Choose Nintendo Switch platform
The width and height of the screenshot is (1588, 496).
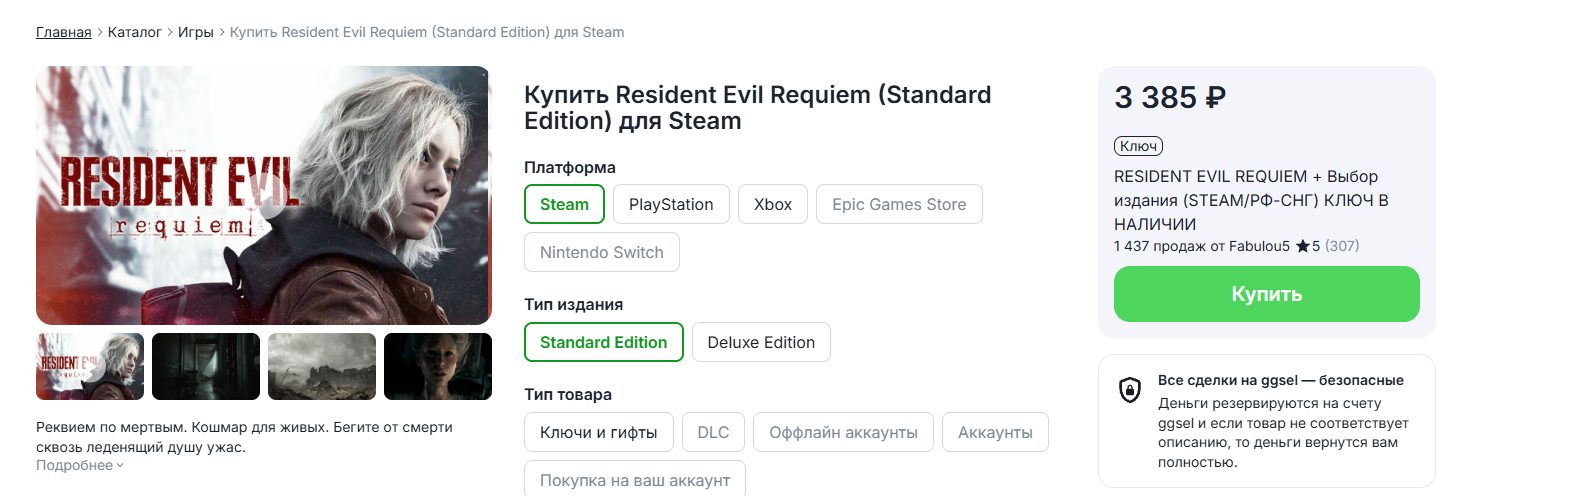click(x=601, y=252)
